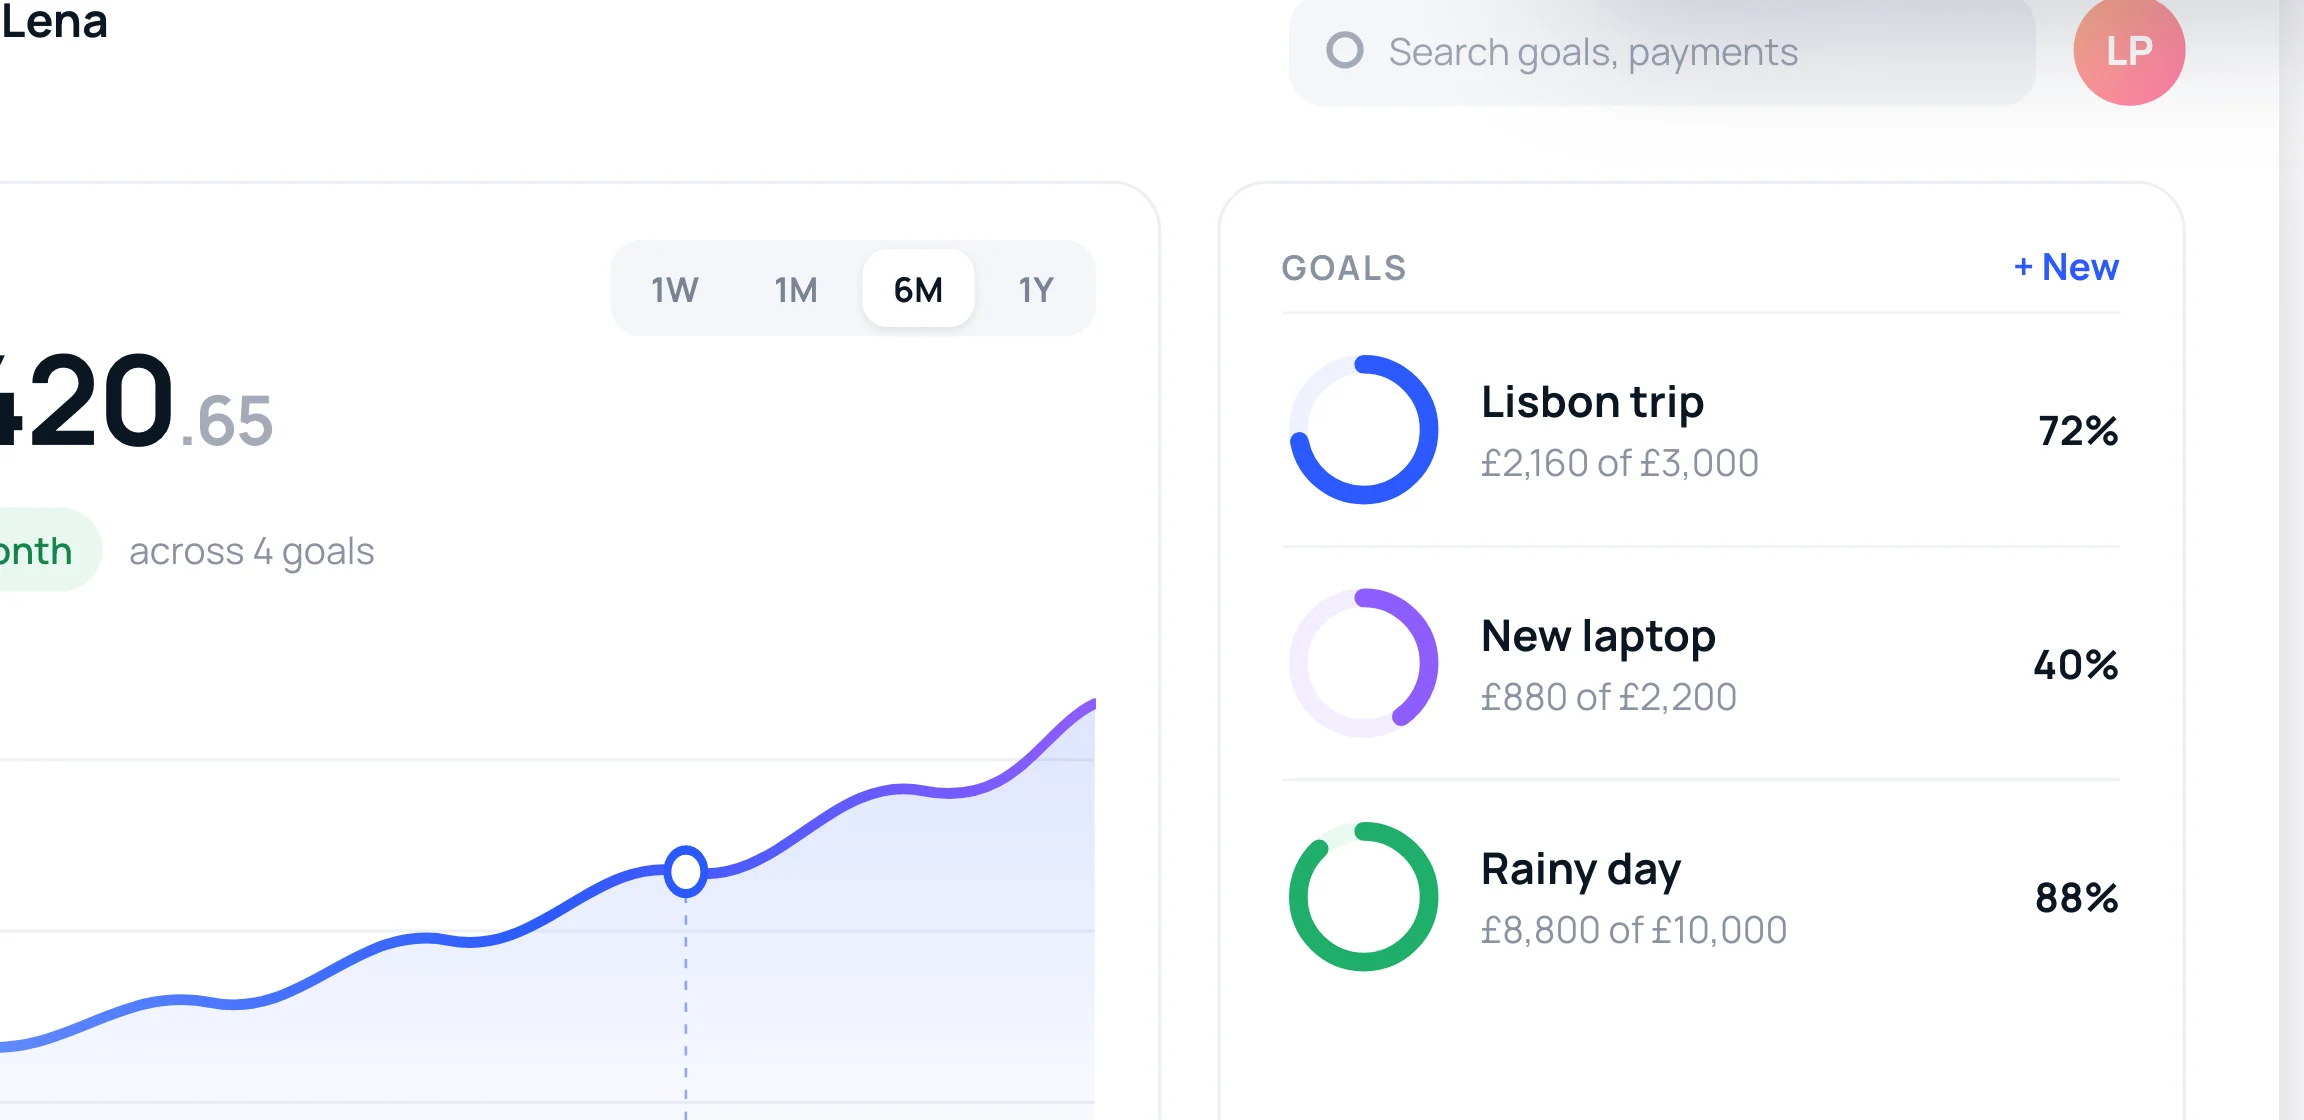Screen dimensions: 2304x1120
Task: Select the 1W time range
Action: click(x=675, y=289)
